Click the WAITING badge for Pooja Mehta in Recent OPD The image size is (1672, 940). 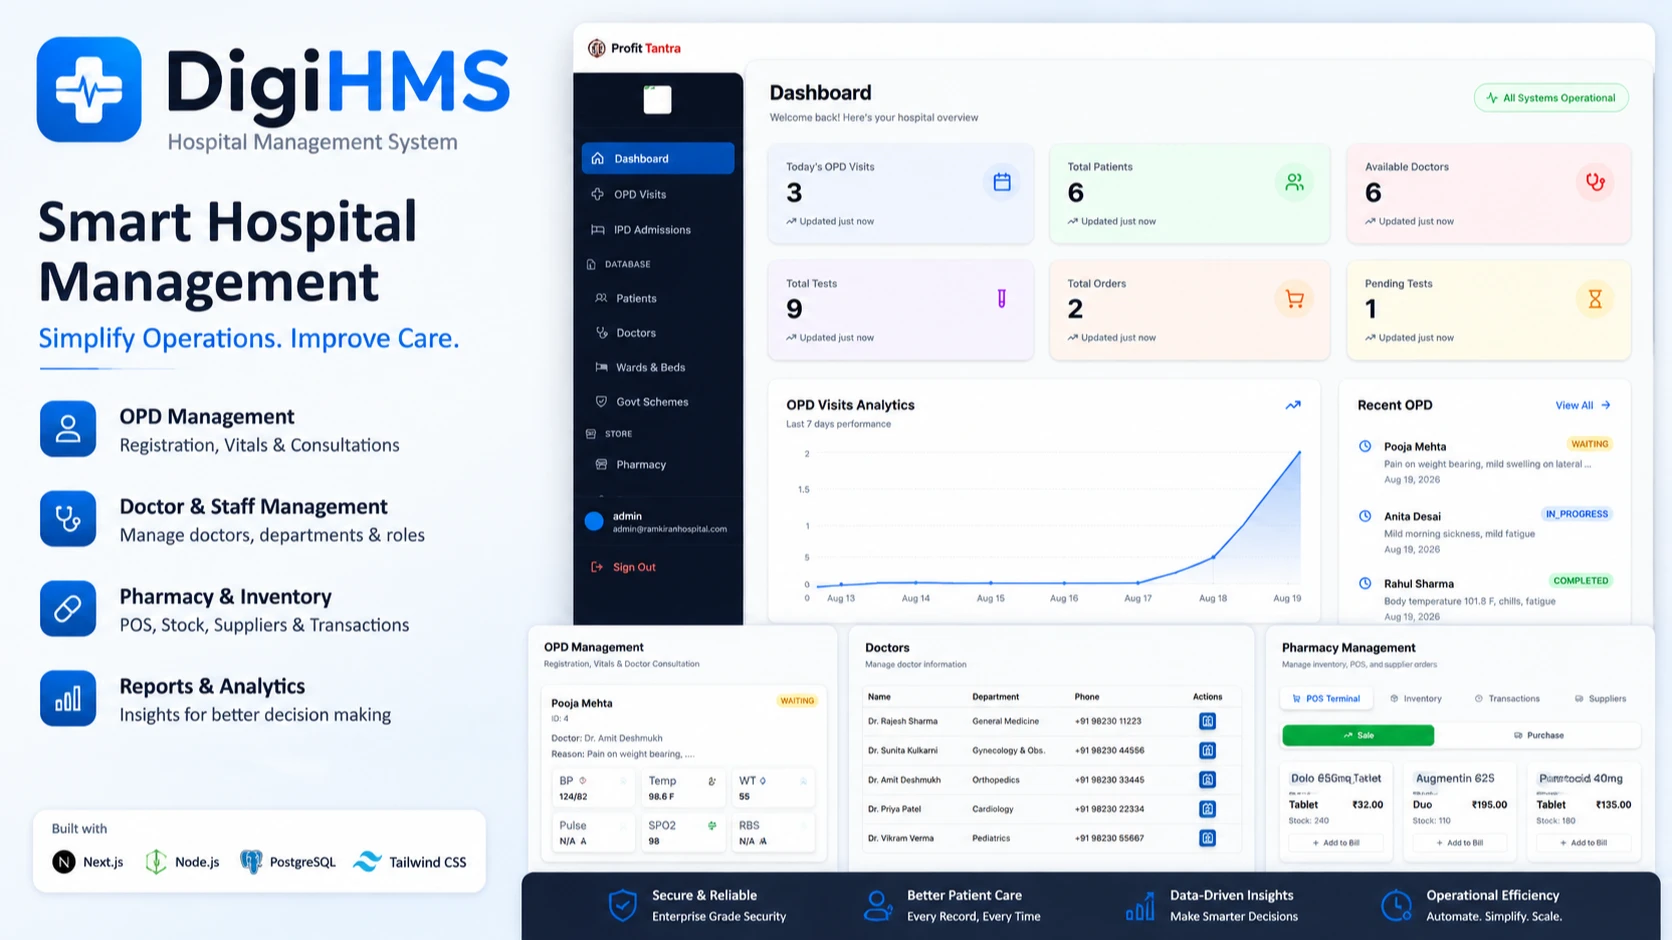(x=1589, y=444)
